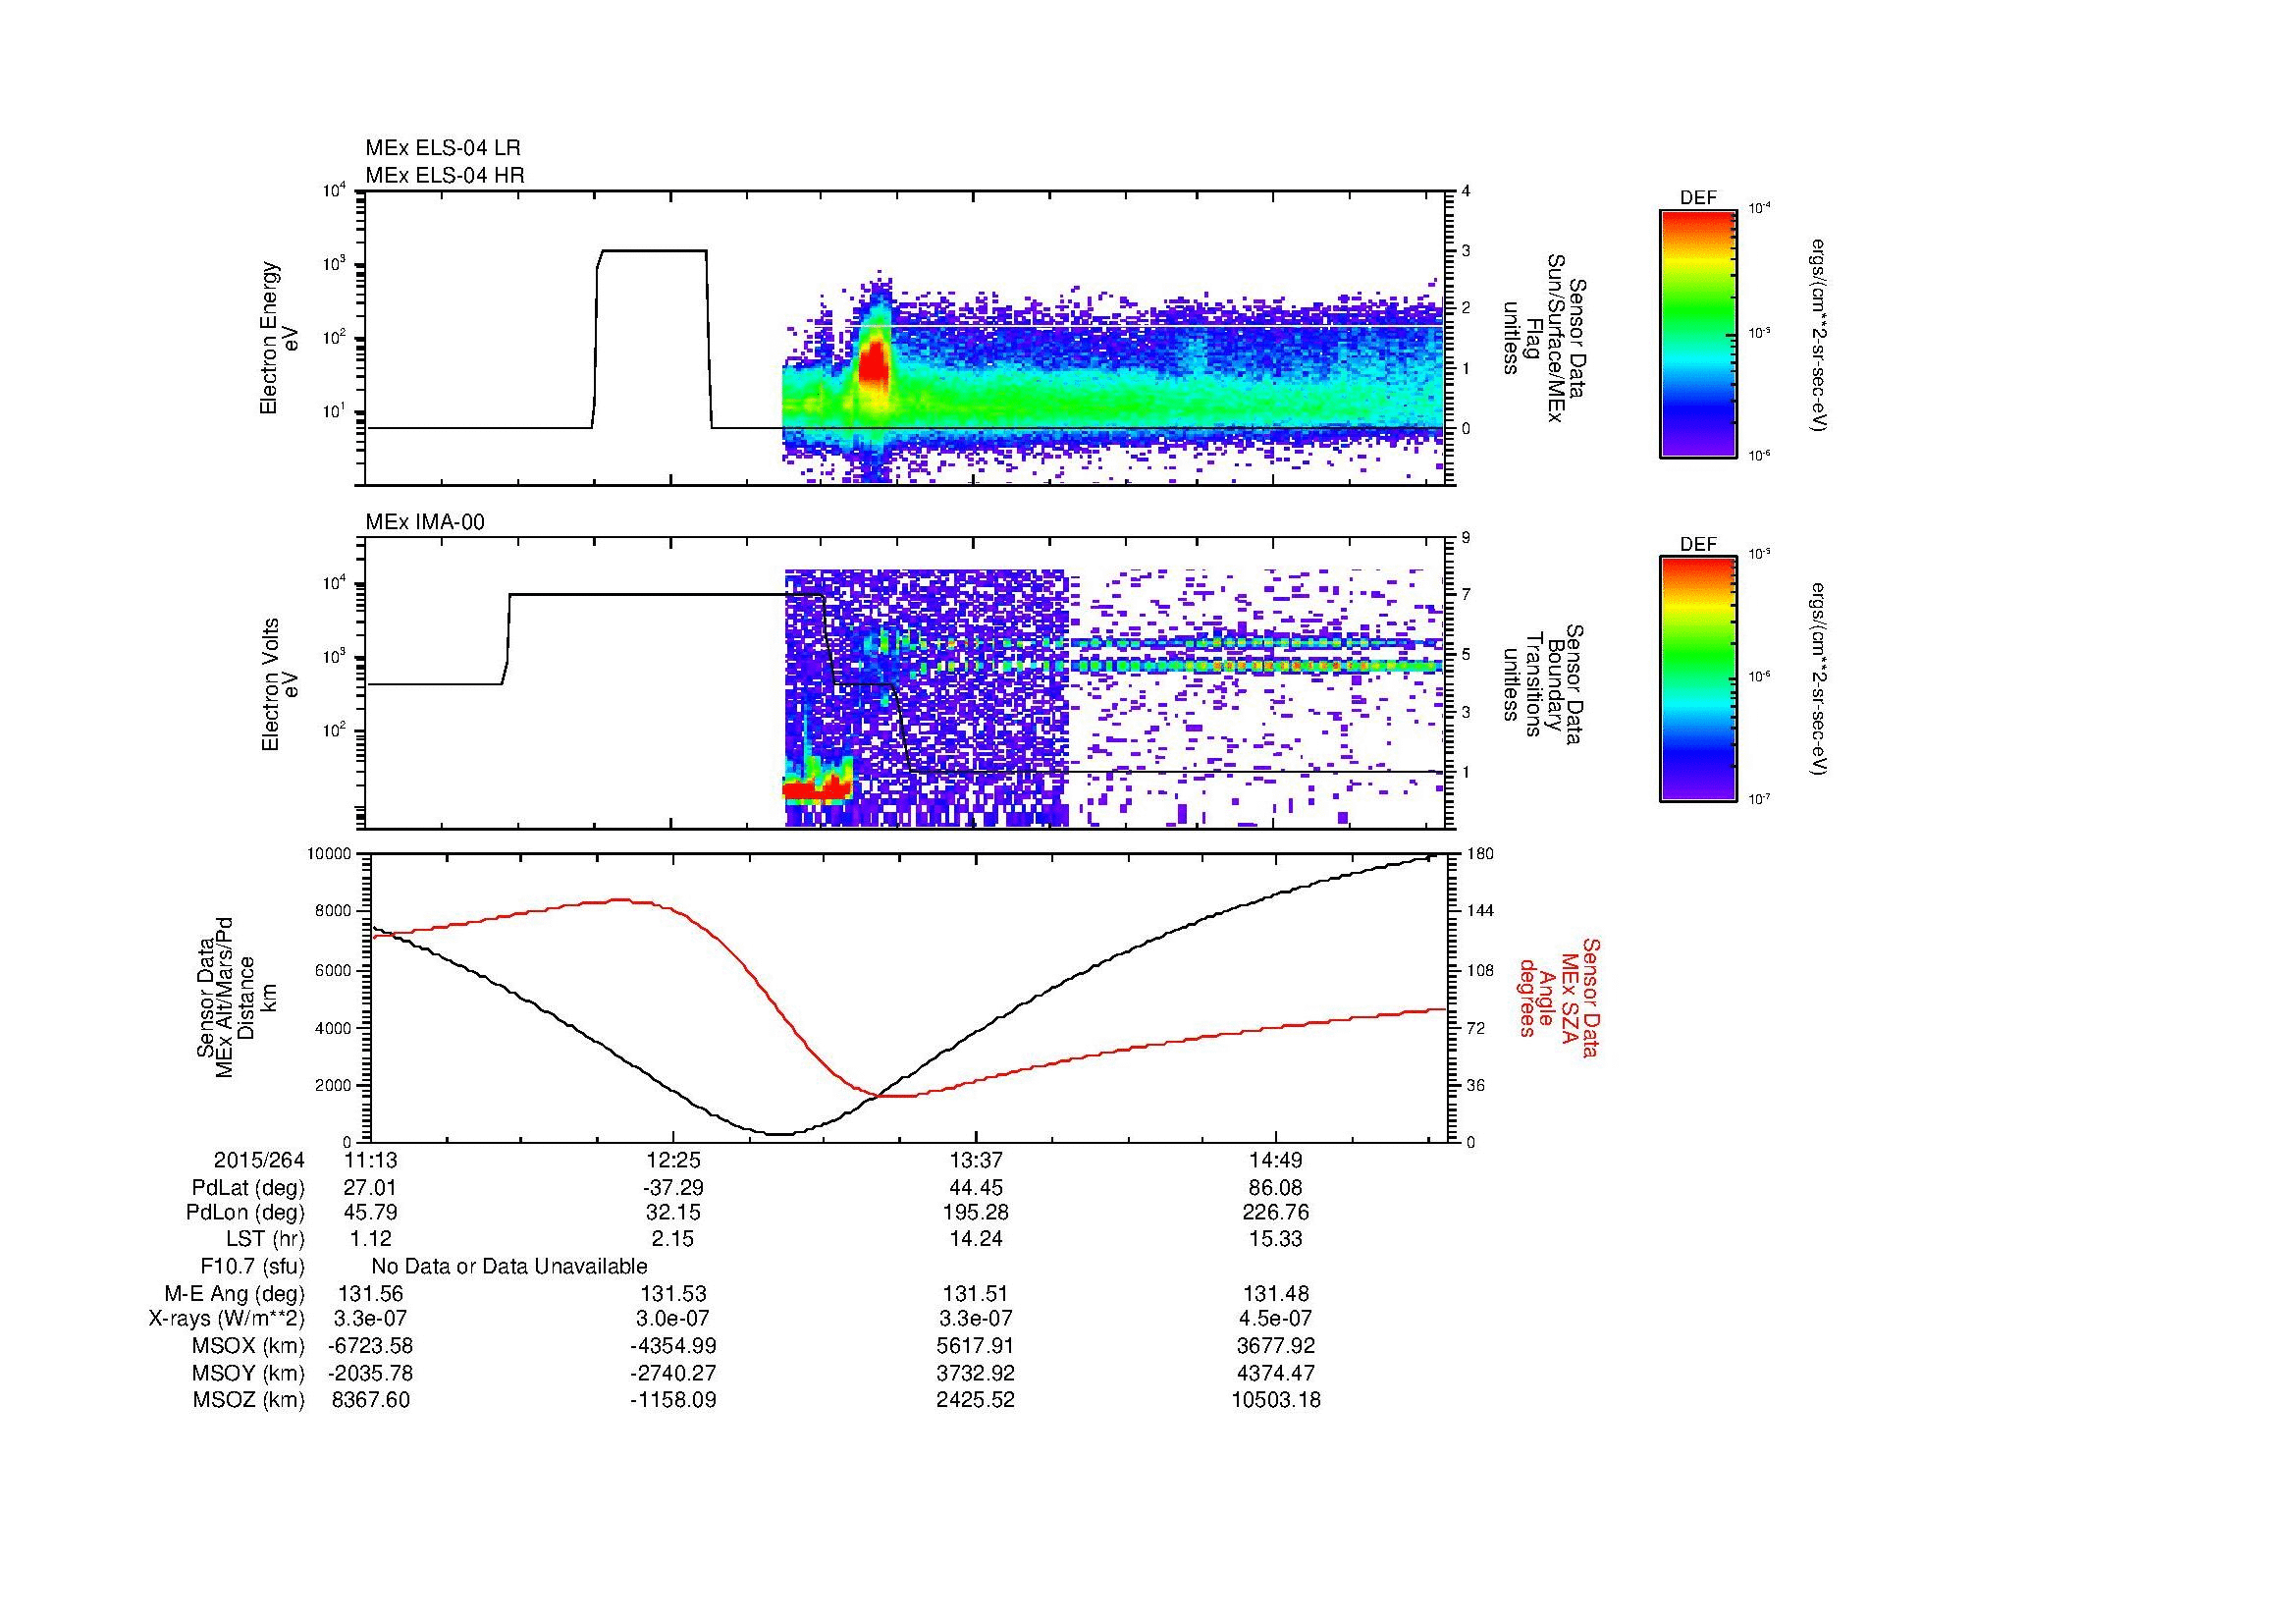Click the time tick label '14:49'
Viewport: 2296px width, 1623px height.
click(1276, 1161)
